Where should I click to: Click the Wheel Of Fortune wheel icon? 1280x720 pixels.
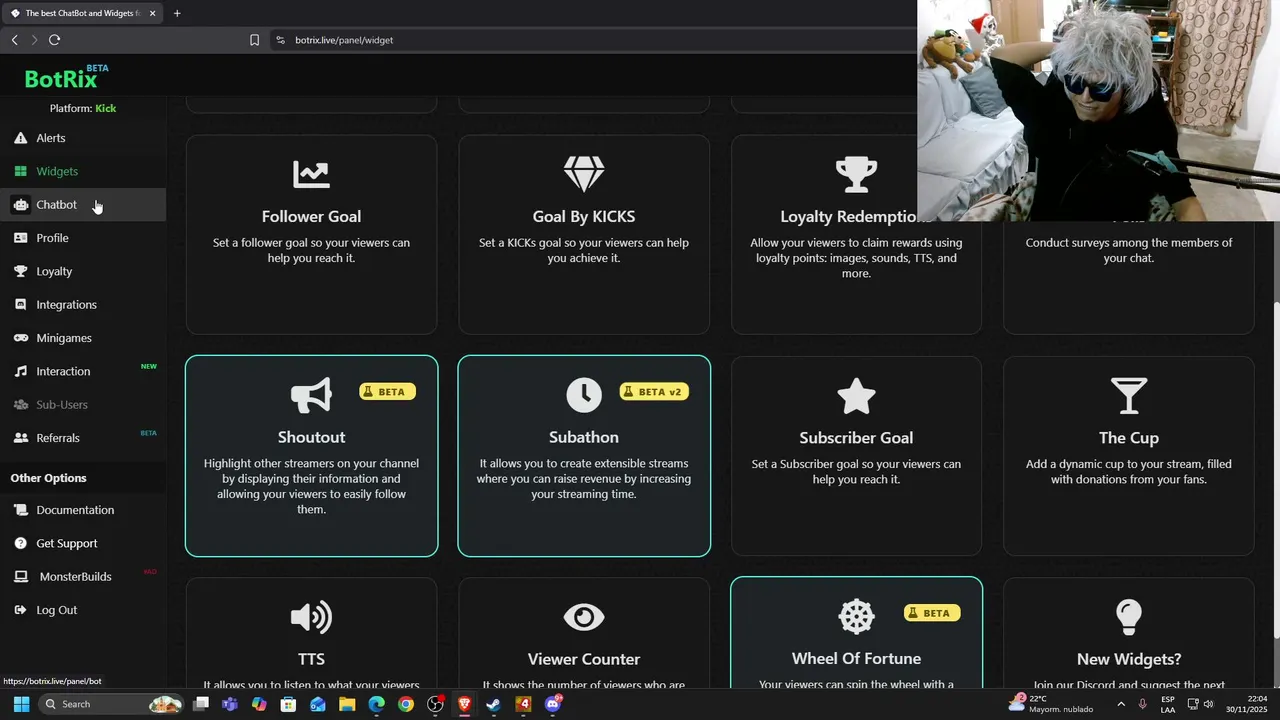856,617
